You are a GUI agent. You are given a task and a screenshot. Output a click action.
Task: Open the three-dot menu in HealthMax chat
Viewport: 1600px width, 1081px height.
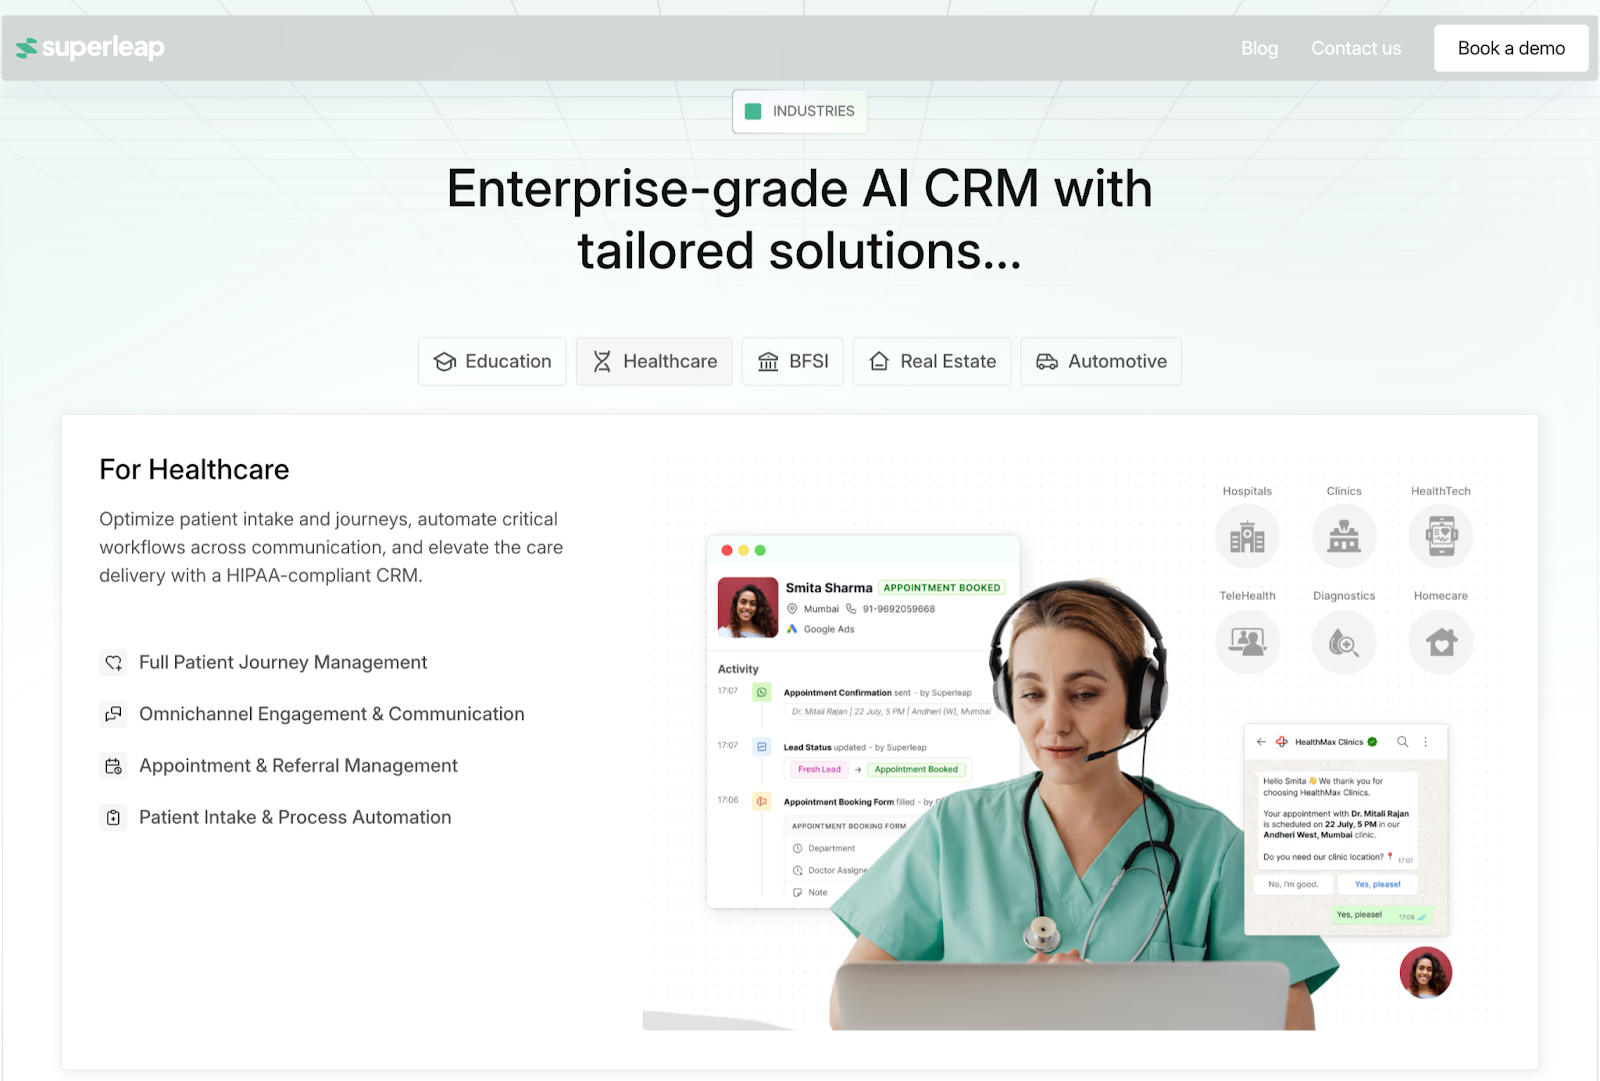[1426, 742]
